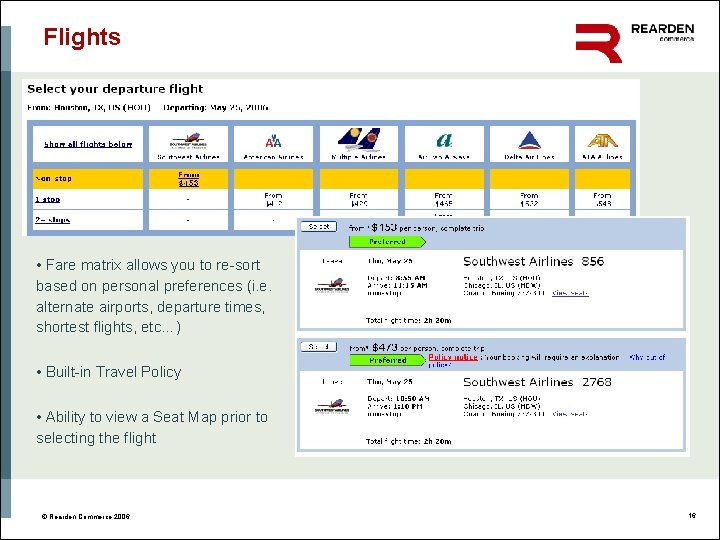The width and height of the screenshot is (720, 540).
Task: Click '© Rearden Commerce 2006' footer text
Action: click(86, 517)
